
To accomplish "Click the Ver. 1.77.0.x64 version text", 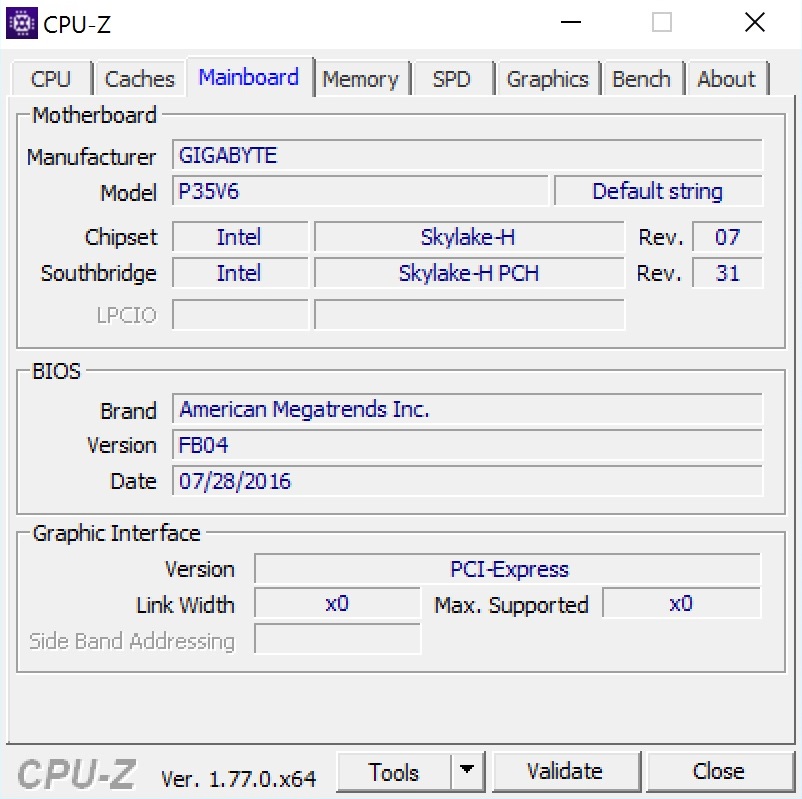I will coord(238,779).
